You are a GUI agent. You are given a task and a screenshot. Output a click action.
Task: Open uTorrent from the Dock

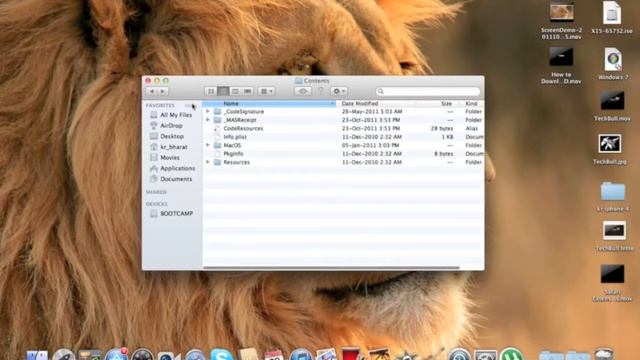511,354
